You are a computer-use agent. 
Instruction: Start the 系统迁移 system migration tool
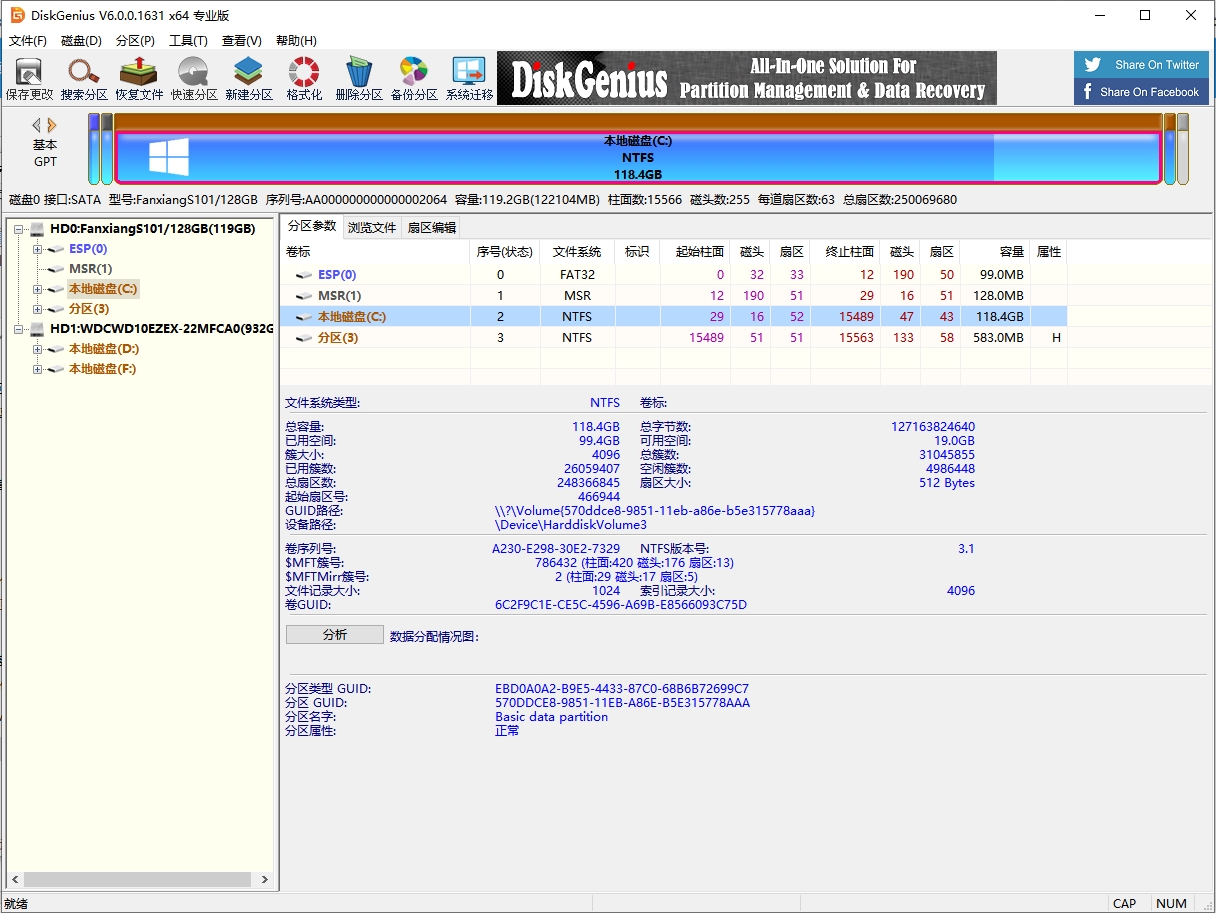(469, 79)
